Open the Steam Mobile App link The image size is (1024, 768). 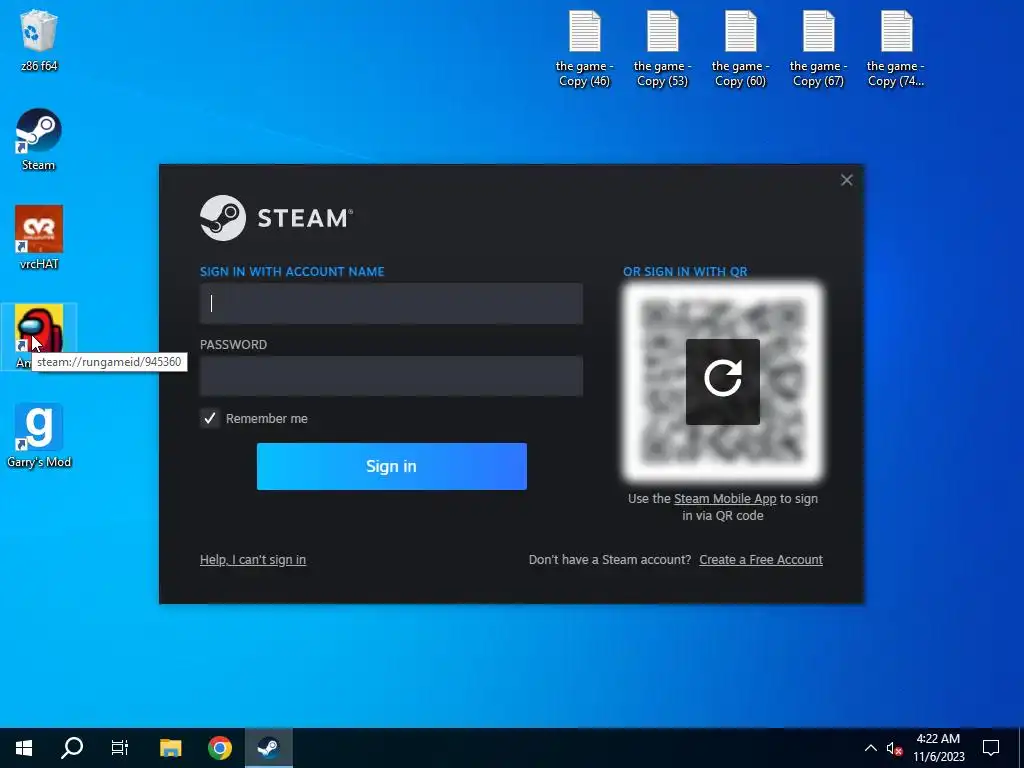pyautogui.click(x=725, y=499)
